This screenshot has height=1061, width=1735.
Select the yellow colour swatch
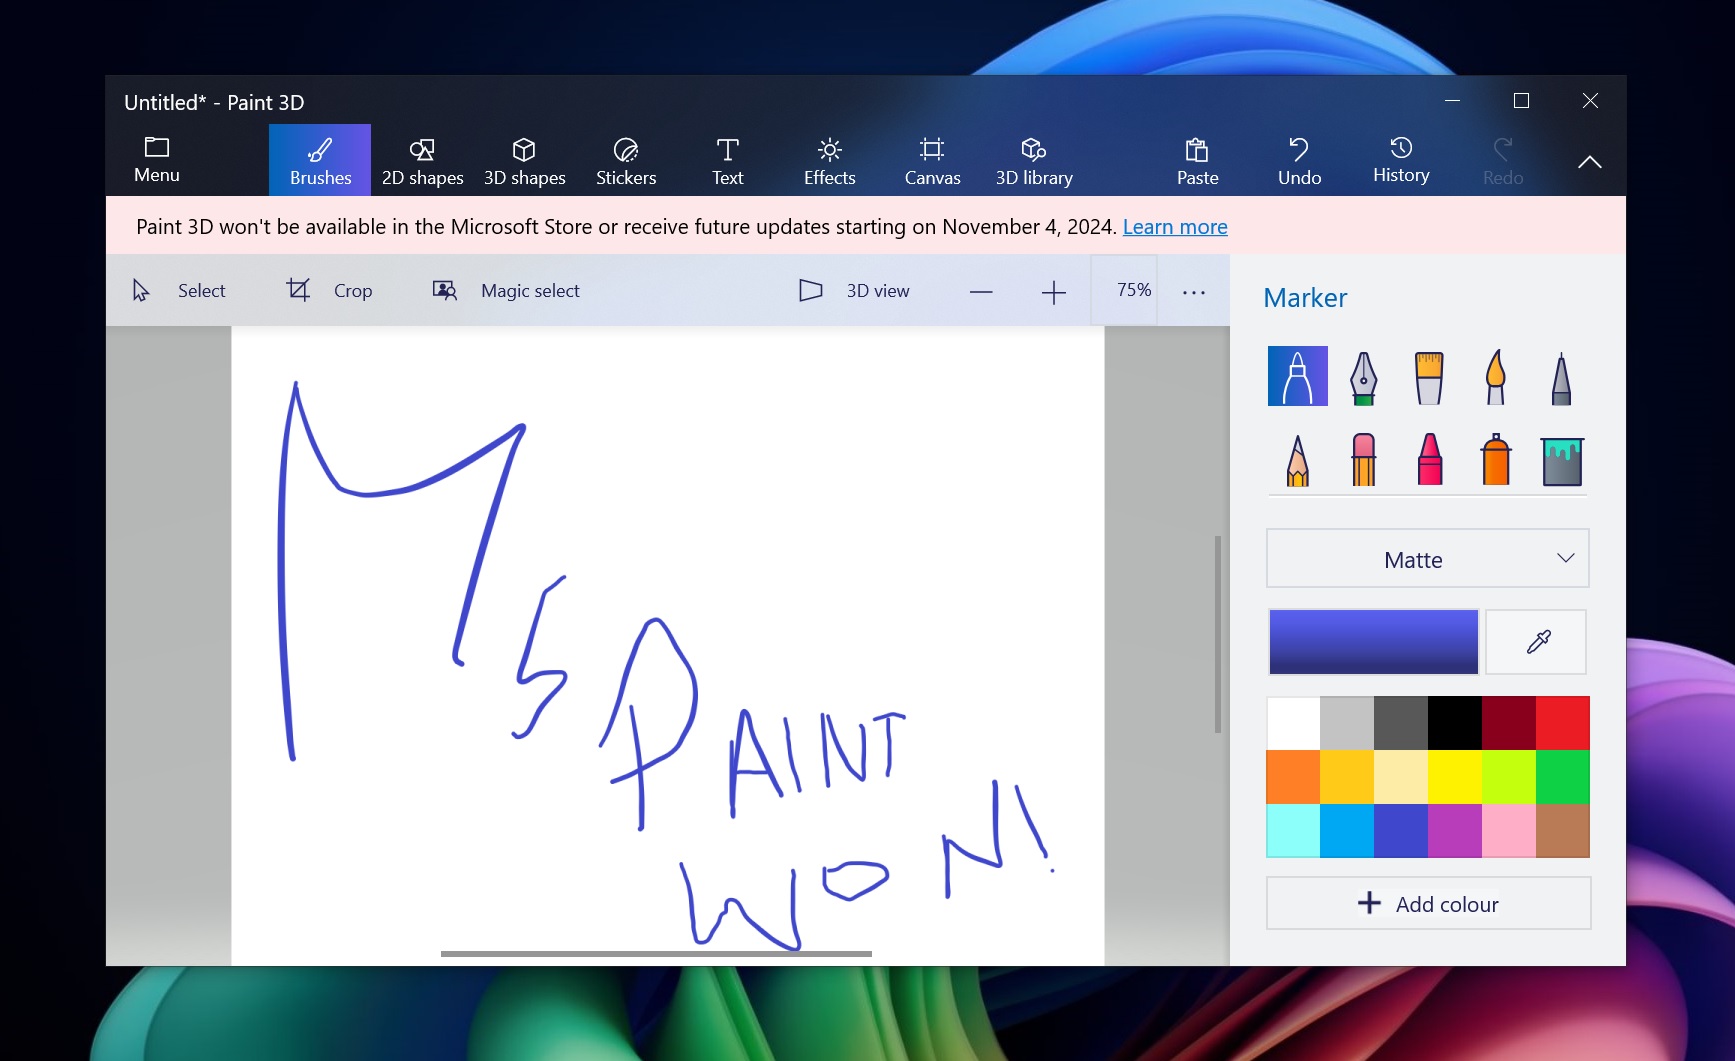click(x=1454, y=777)
